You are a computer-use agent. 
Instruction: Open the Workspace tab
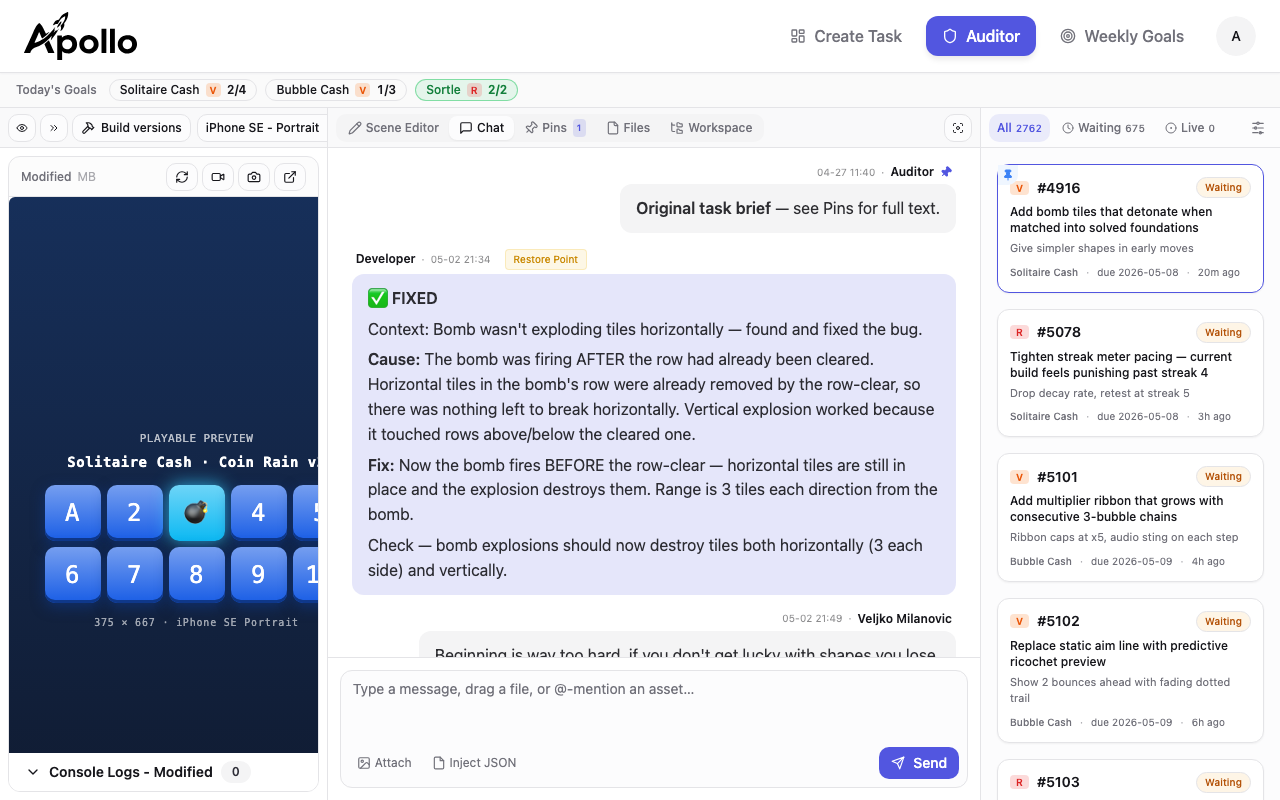click(711, 128)
